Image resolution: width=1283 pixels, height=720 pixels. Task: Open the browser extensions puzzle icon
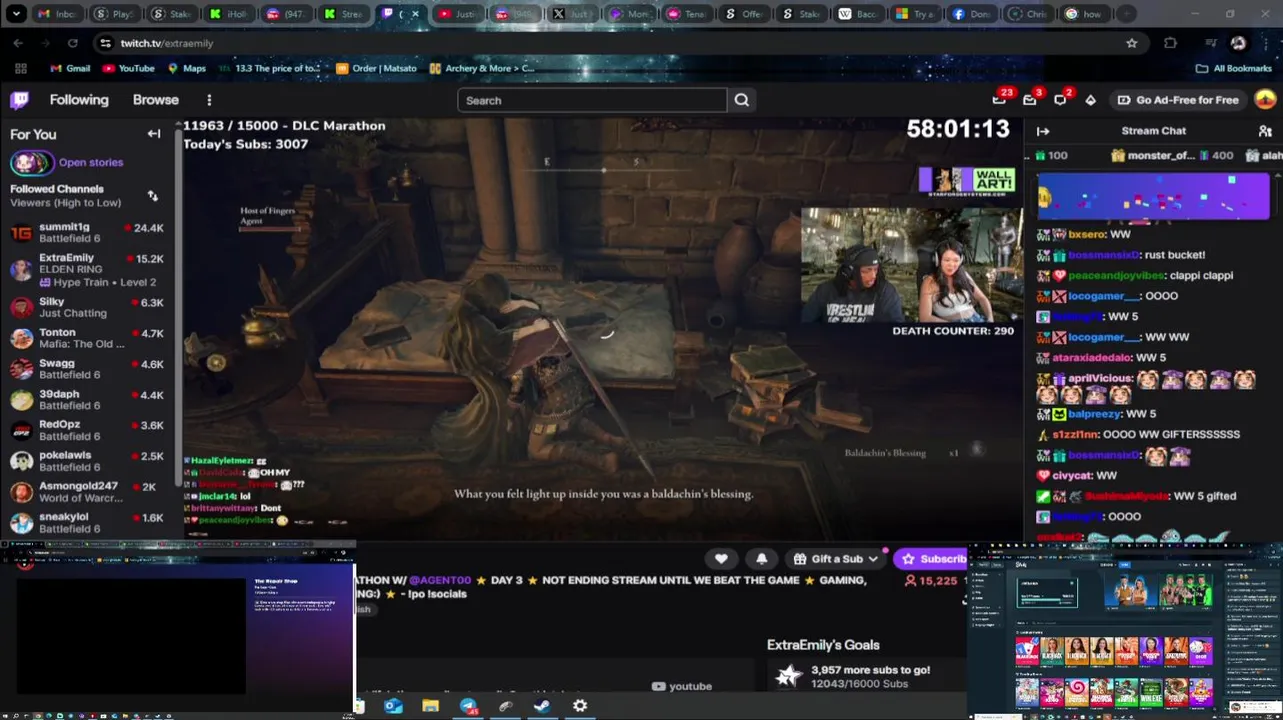(x=1170, y=43)
